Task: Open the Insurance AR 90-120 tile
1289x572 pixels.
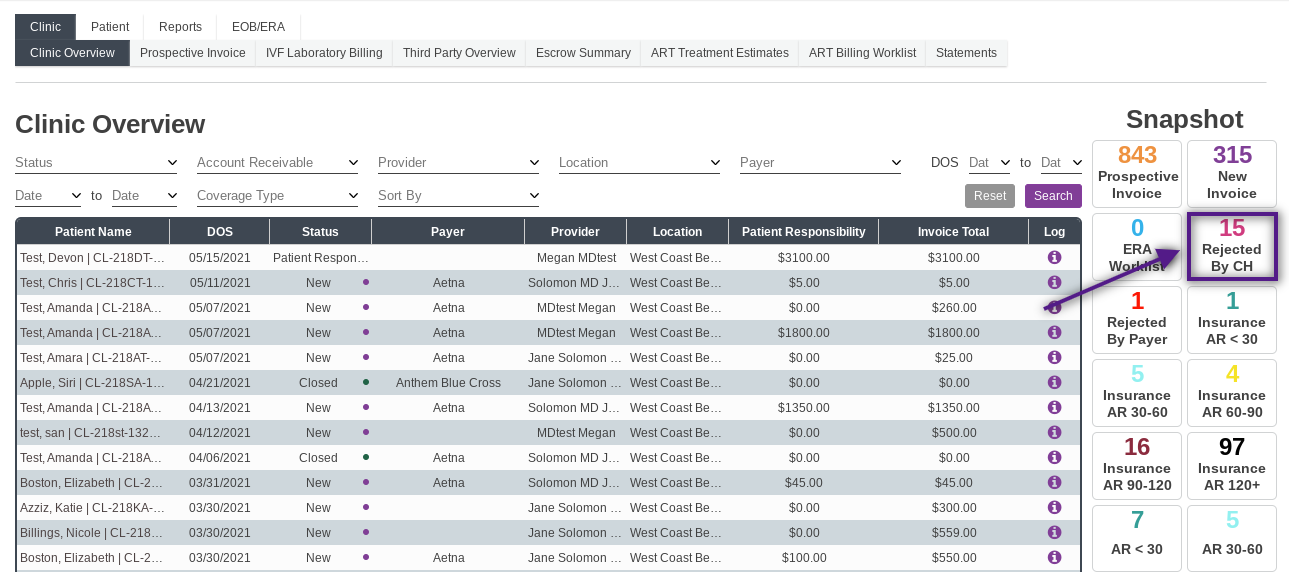Action: tap(1137, 465)
